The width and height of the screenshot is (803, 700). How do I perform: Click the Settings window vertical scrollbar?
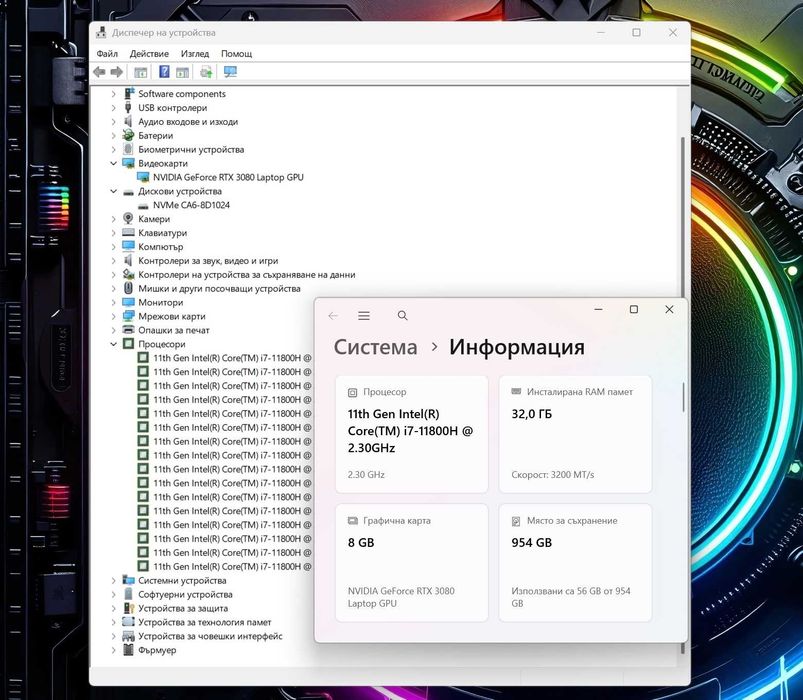[683, 397]
